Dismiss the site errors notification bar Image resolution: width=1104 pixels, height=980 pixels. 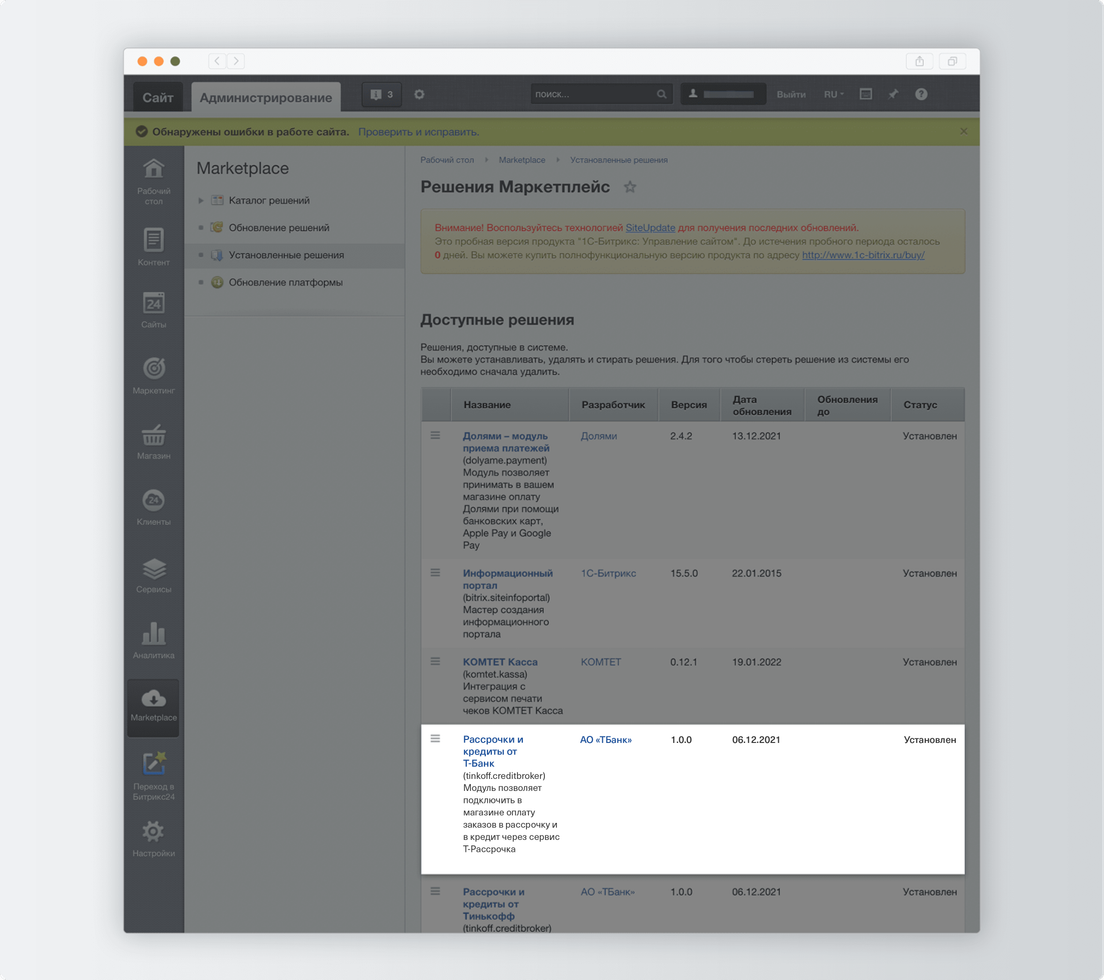click(x=963, y=131)
